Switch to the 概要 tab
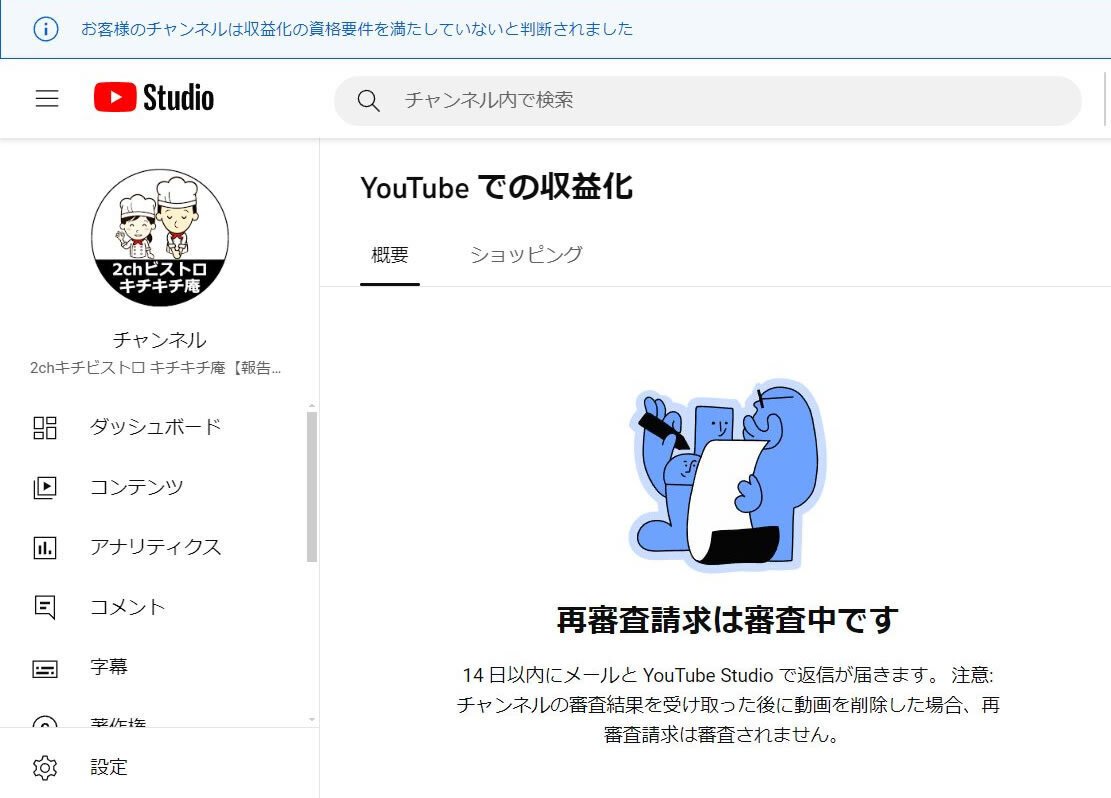Image resolution: width=1111 pixels, height=798 pixels. pyautogui.click(x=390, y=255)
